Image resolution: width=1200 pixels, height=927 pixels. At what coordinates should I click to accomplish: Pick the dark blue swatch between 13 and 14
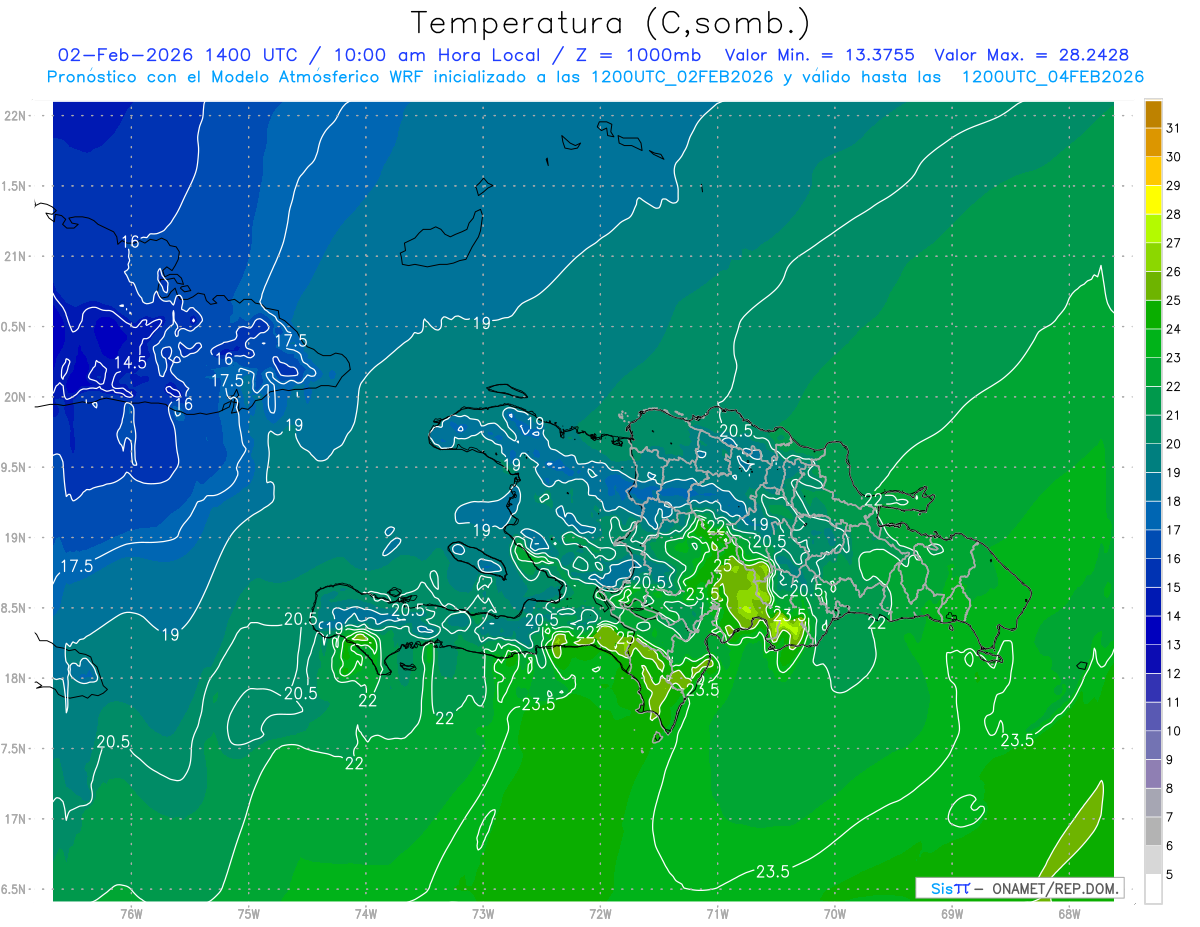pos(1153,631)
